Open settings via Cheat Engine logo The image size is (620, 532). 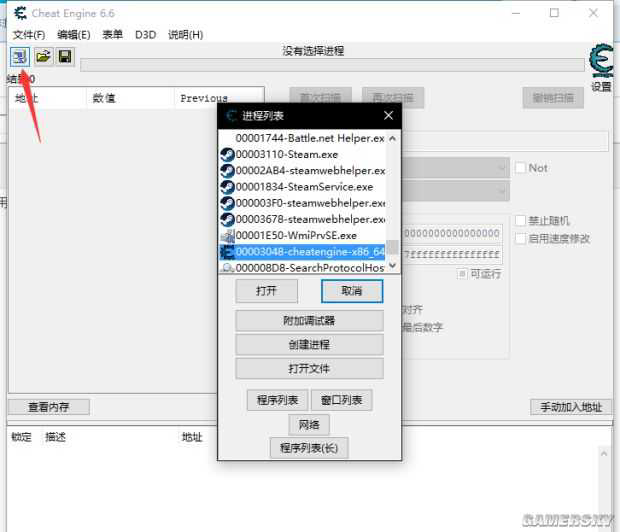(601, 63)
